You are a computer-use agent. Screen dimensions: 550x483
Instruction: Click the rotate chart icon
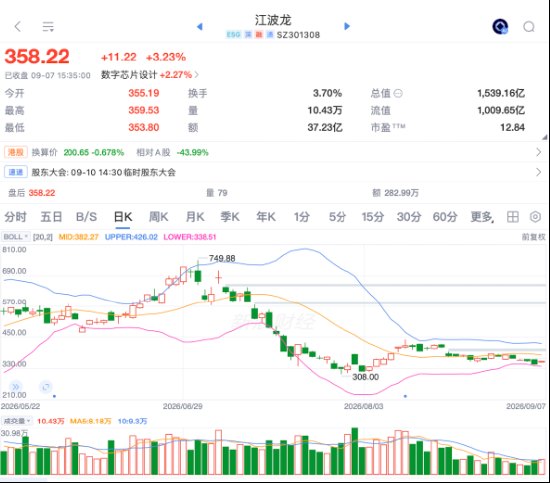46,387
